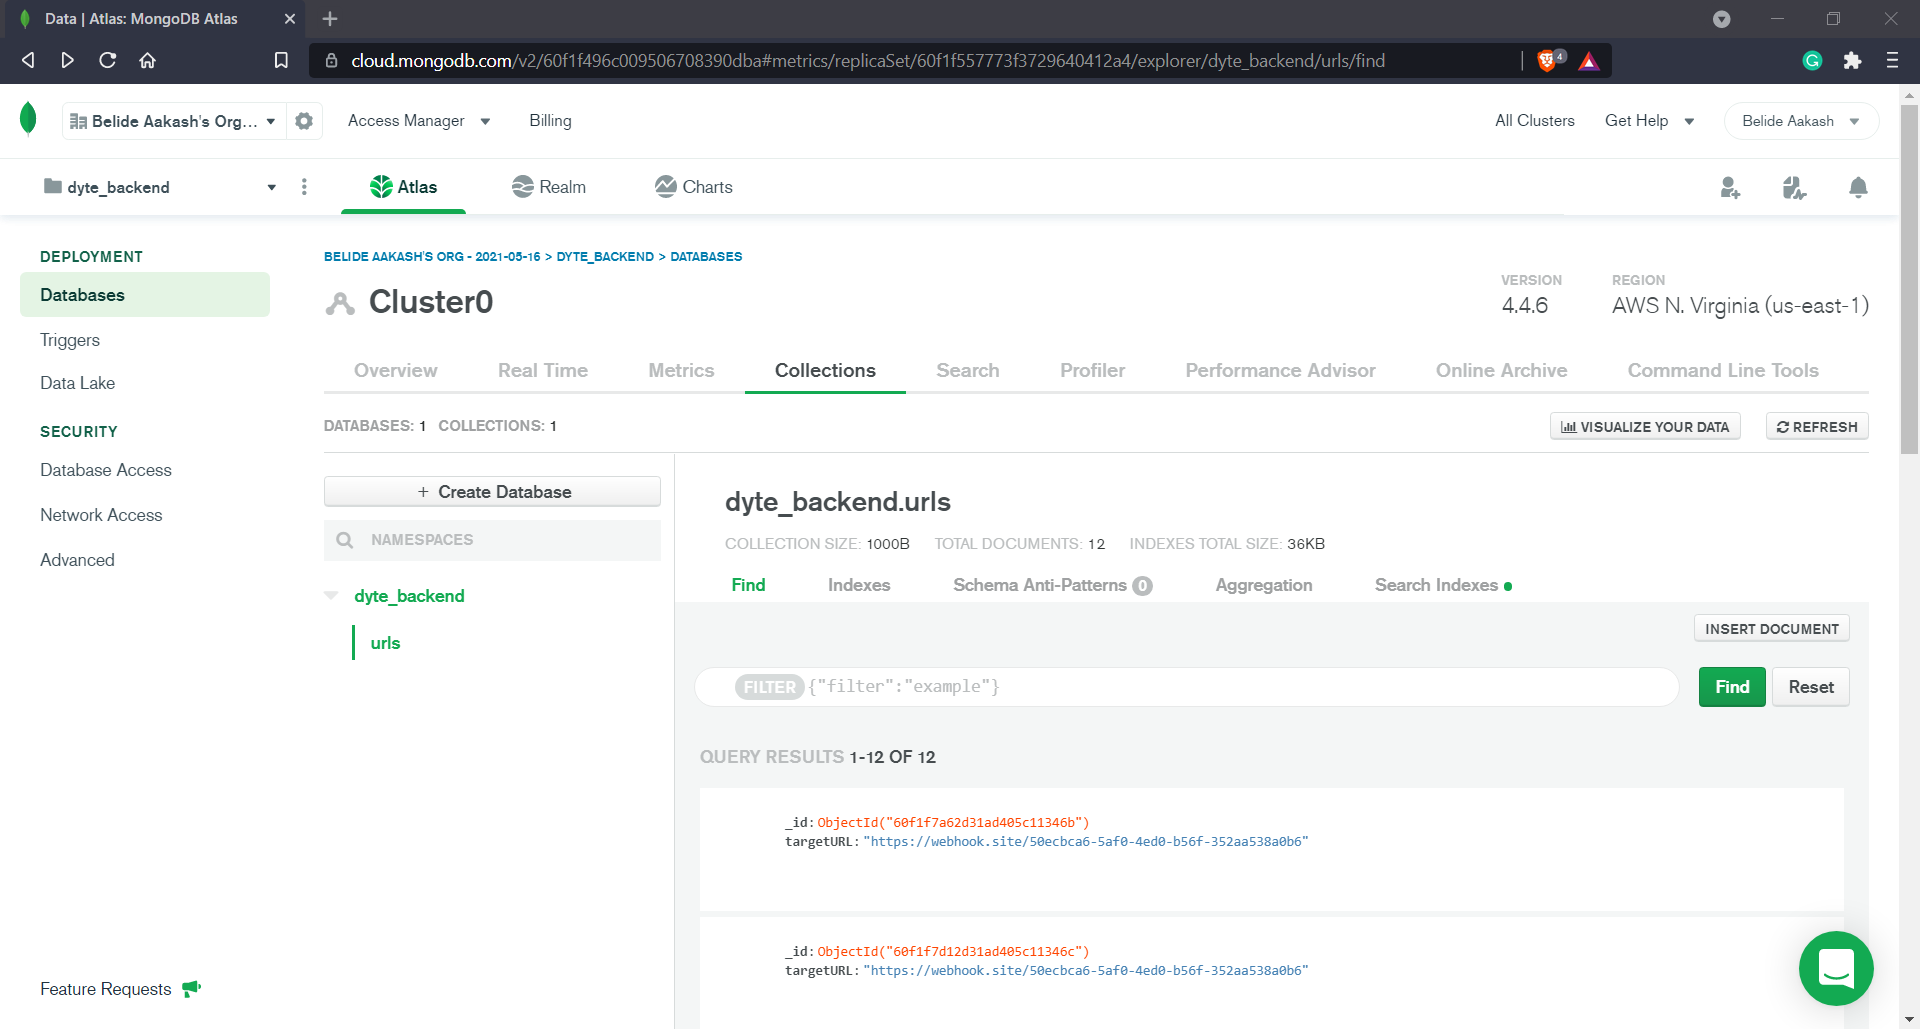Open Grammarly extension icon
The image size is (1920, 1029).
[1812, 61]
